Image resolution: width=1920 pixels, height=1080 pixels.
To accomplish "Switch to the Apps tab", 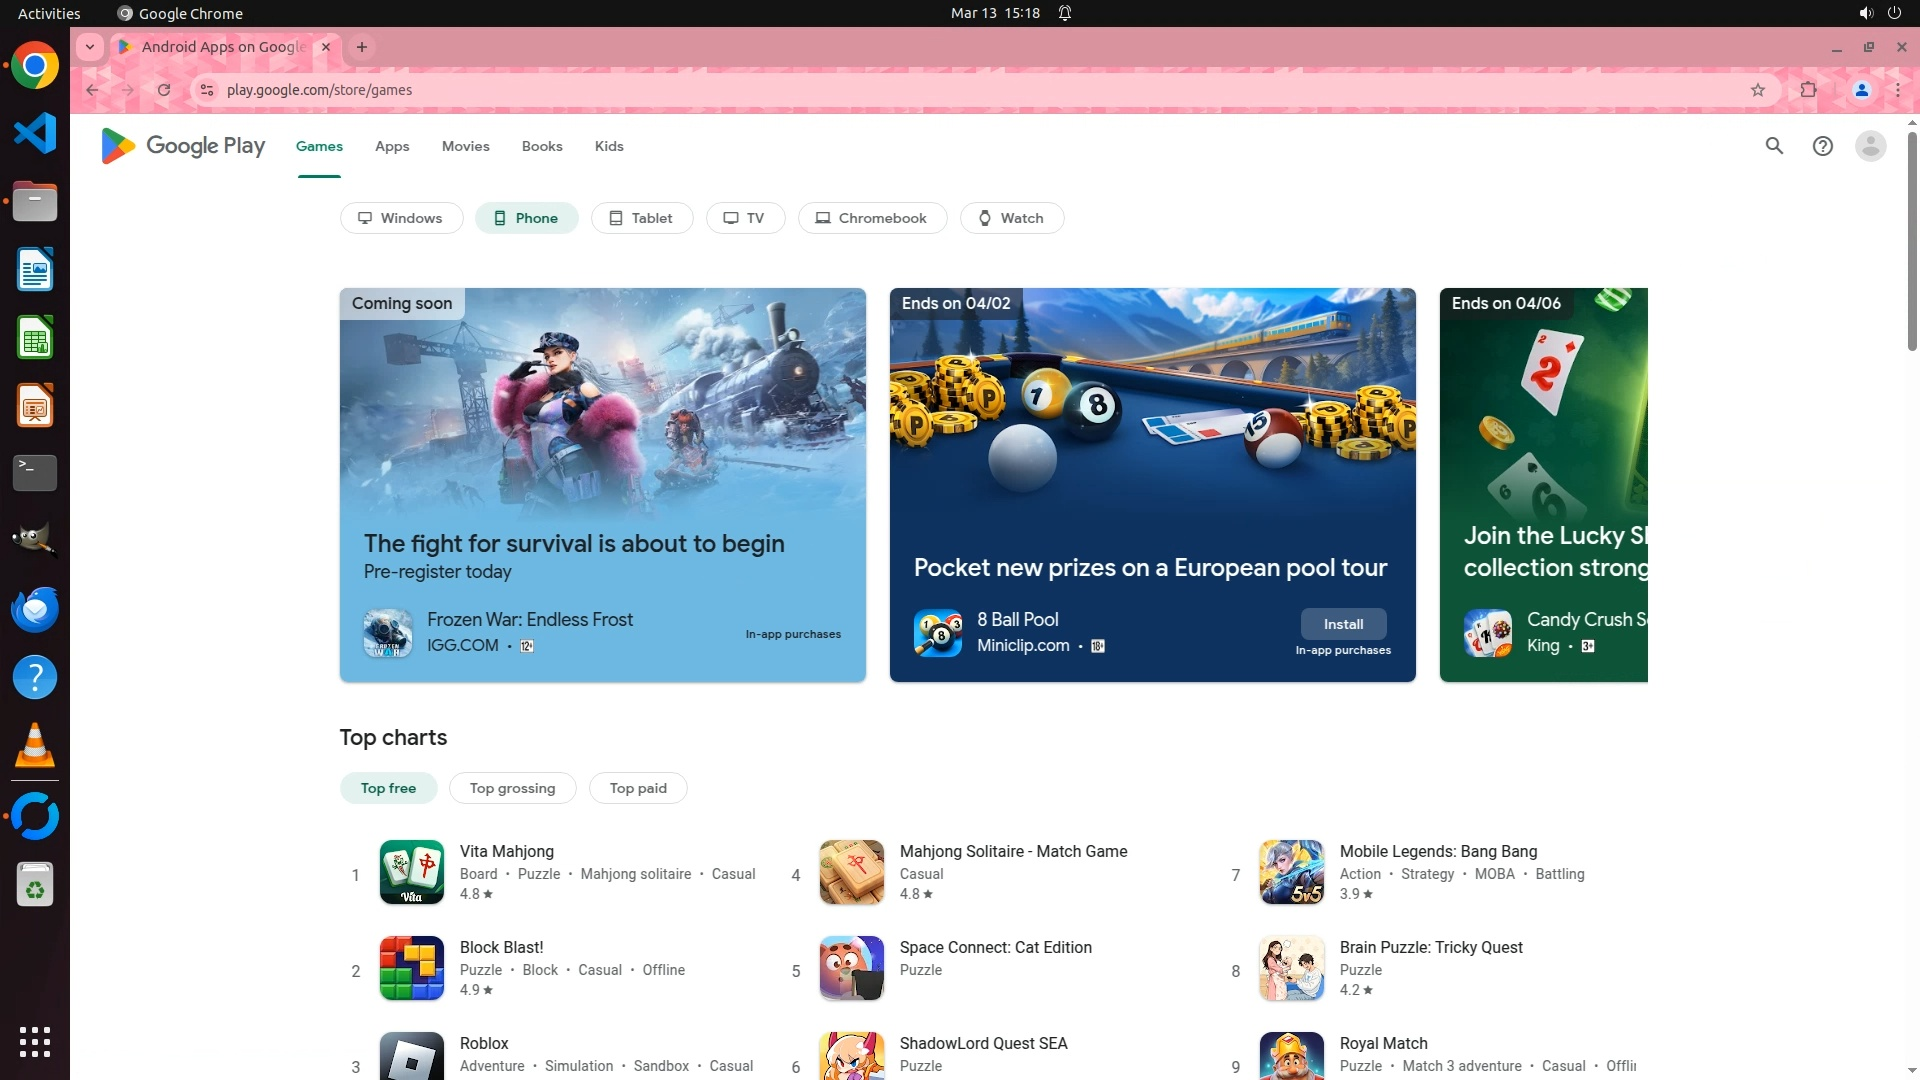I will (392, 146).
